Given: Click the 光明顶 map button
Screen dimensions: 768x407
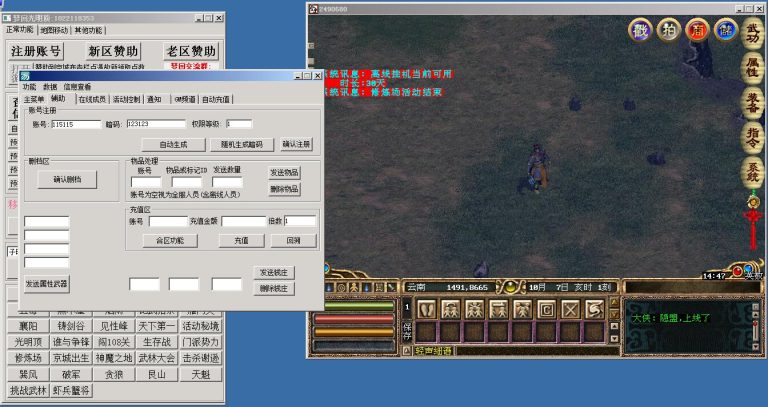Looking at the screenshot, I should click(x=28, y=342).
